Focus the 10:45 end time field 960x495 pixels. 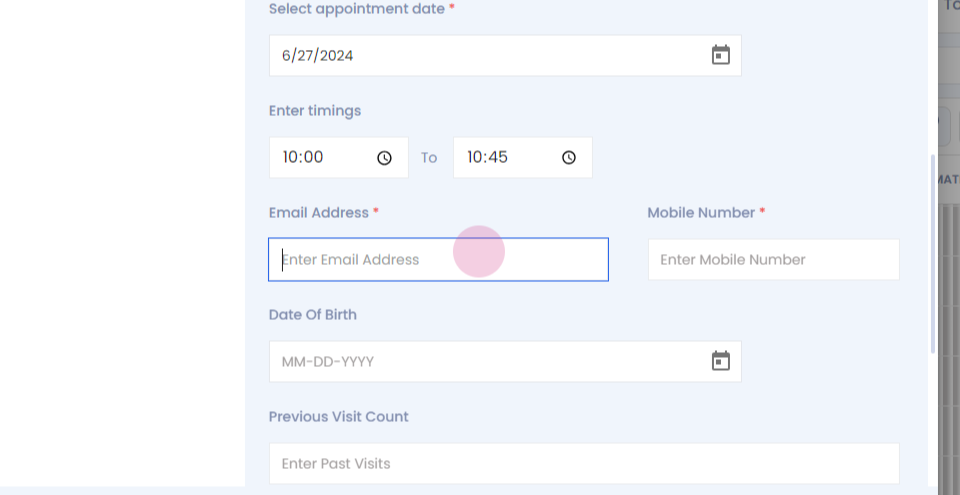click(523, 157)
